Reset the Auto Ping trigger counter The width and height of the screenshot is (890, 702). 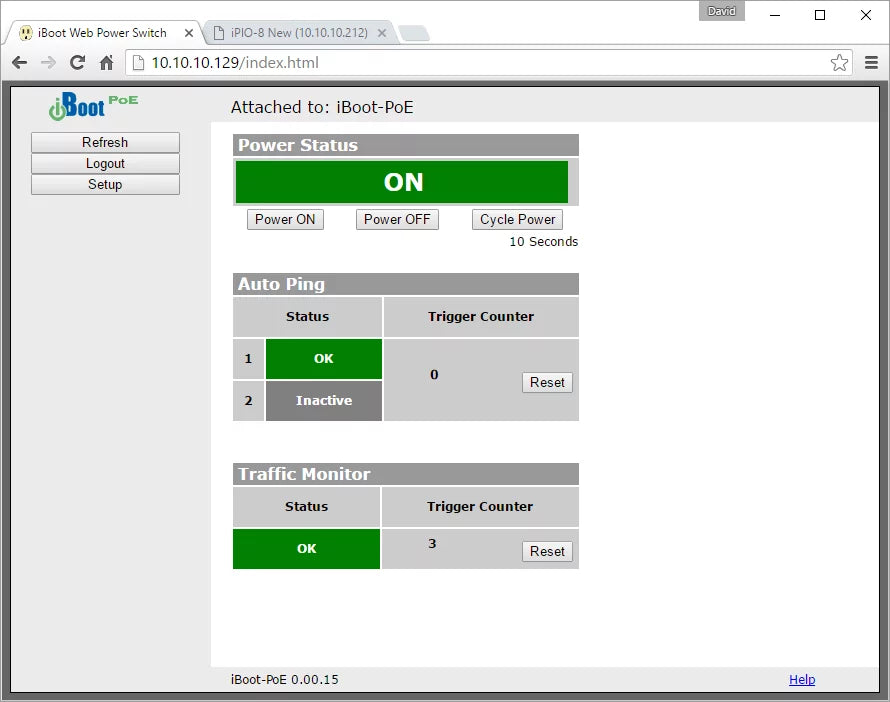point(547,382)
